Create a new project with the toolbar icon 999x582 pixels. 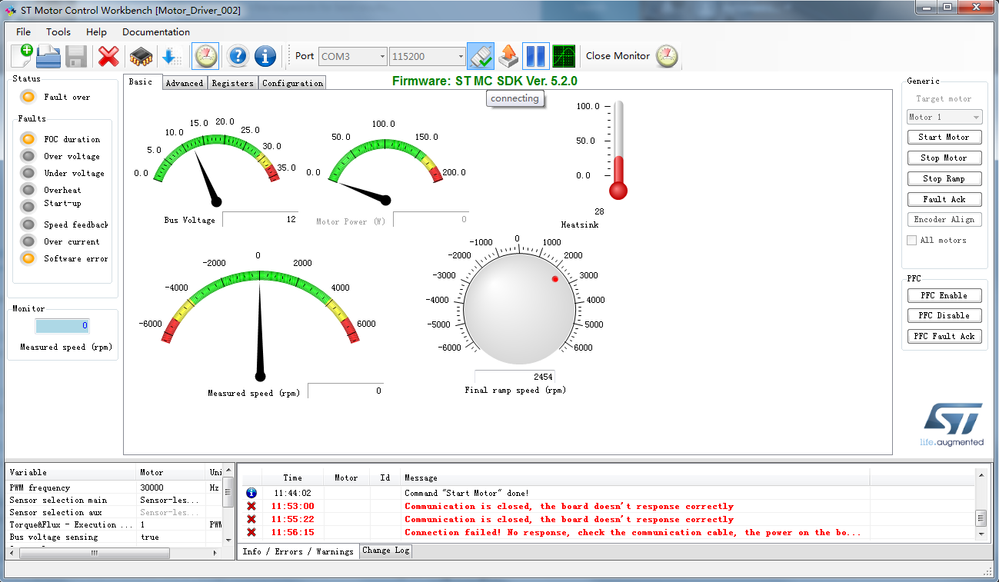coord(22,56)
